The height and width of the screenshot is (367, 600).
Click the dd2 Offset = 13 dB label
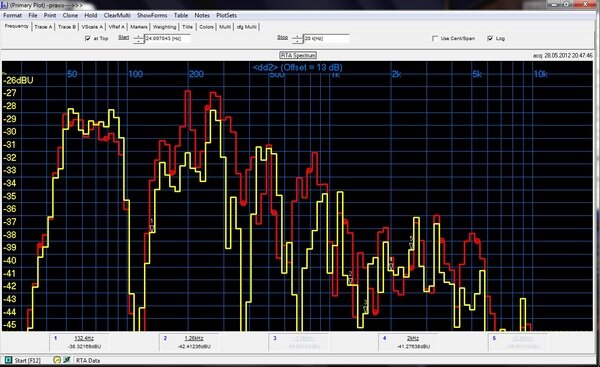297,67
